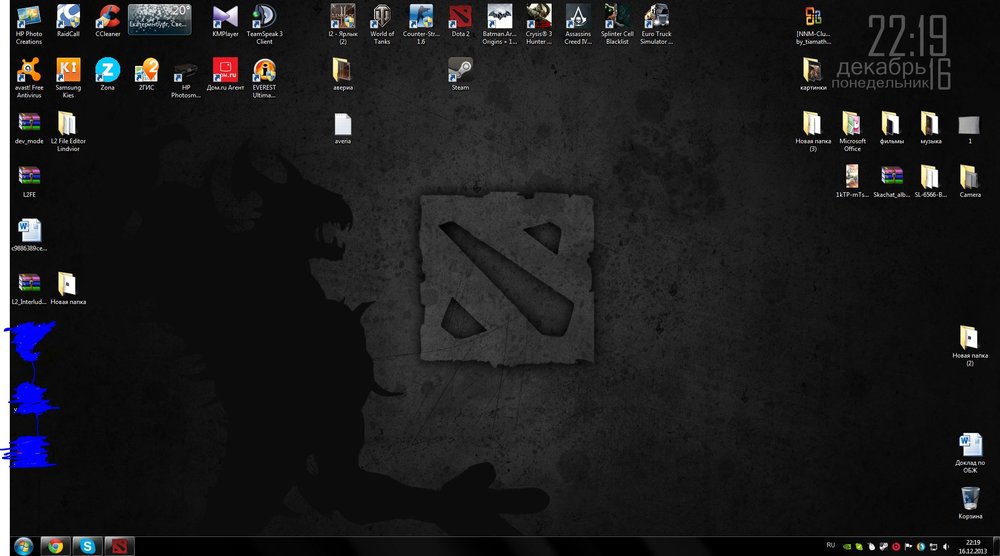This screenshot has height=556, width=1000.
Task: Click the weather gadget showing 20°
Action: 160,17
